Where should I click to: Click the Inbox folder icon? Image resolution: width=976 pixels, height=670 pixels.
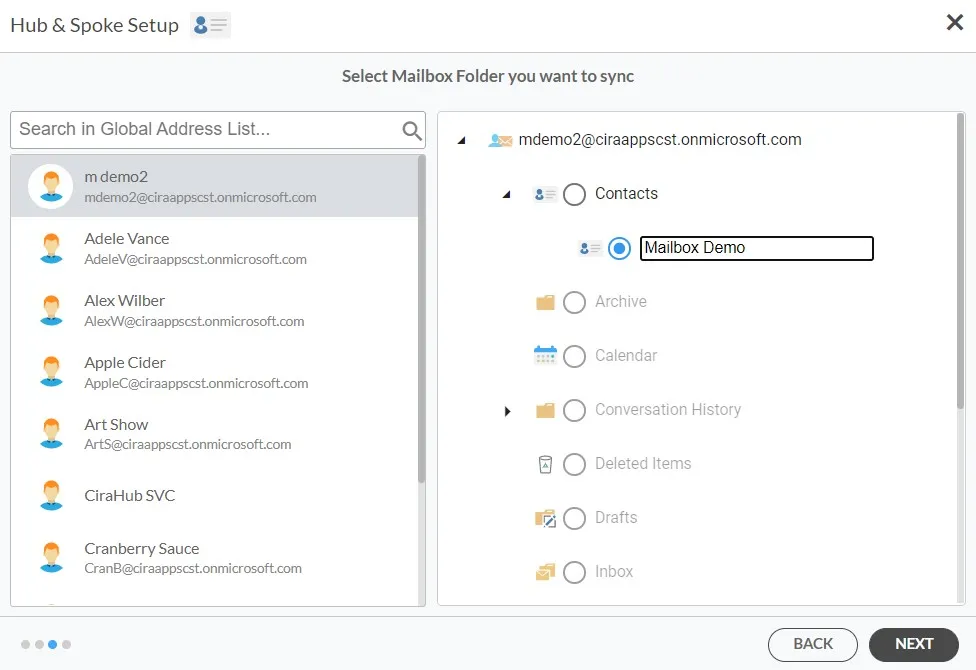545,572
